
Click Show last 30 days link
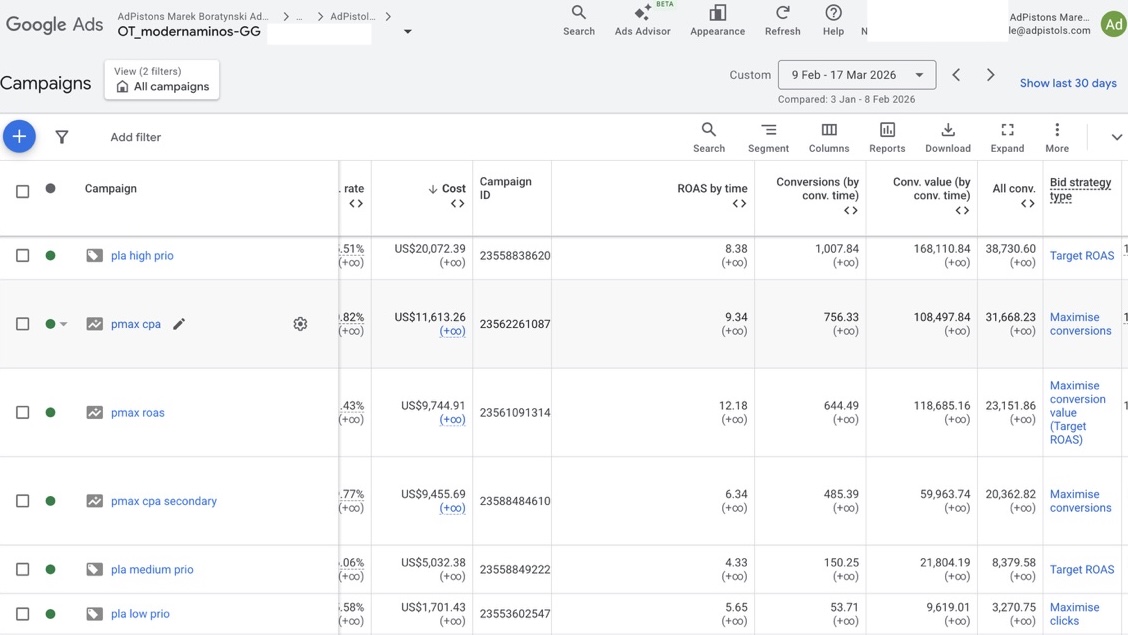tap(1068, 83)
